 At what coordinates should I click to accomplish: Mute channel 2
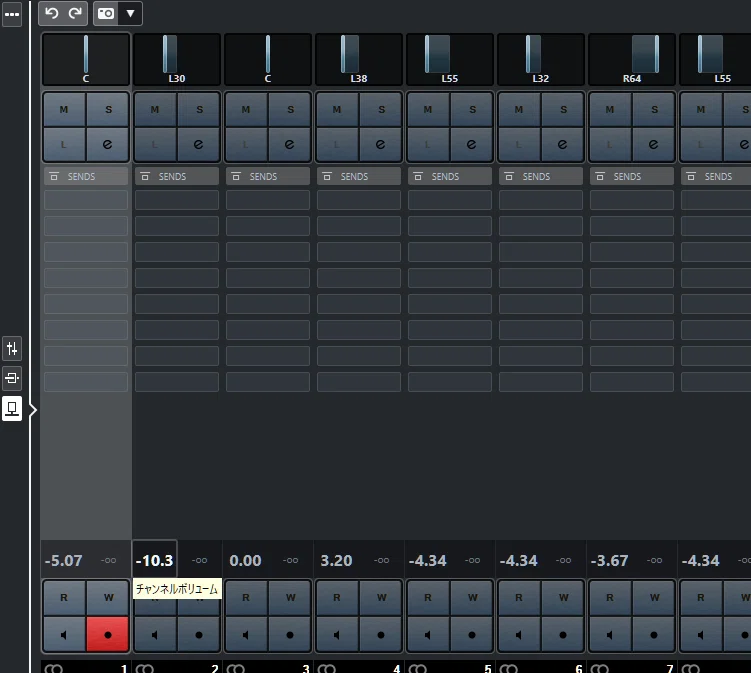tap(155, 109)
